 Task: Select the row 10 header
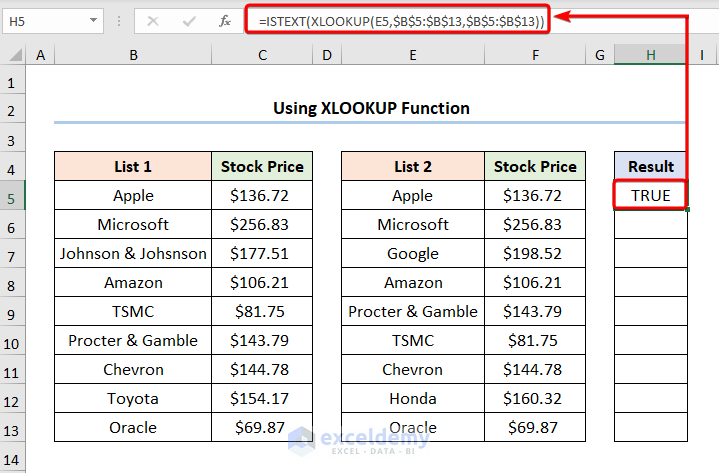coord(12,341)
